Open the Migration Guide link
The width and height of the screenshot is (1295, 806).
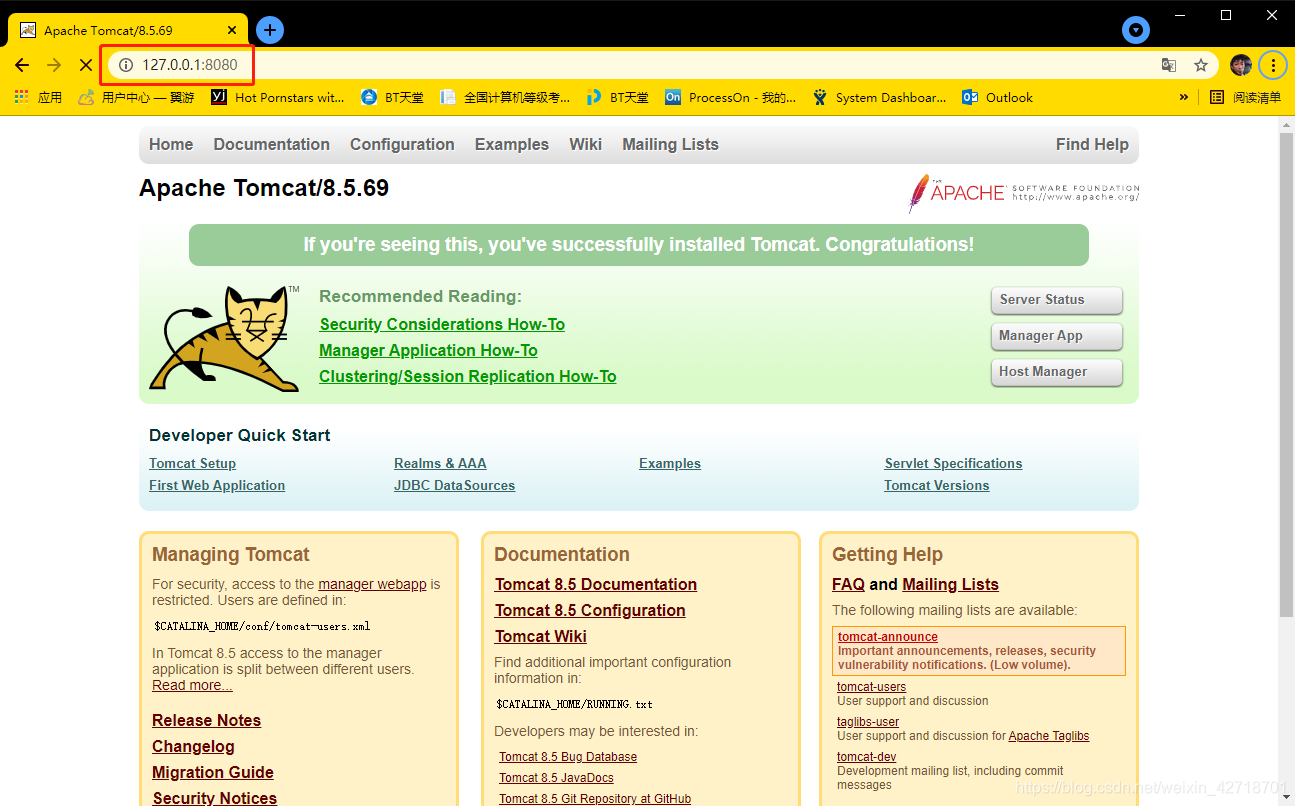(x=213, y=772)
